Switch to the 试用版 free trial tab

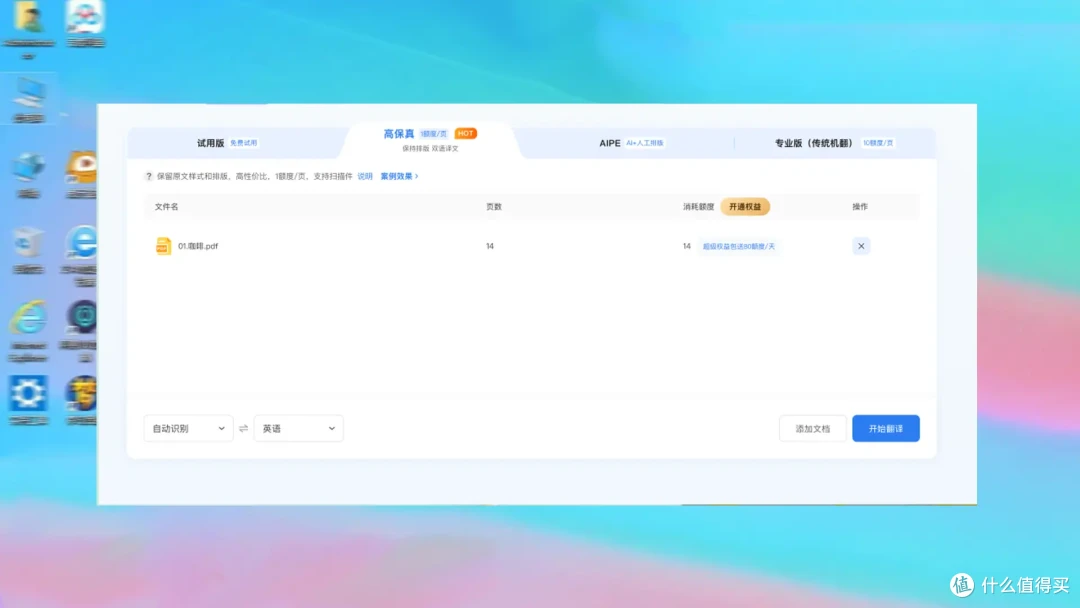227,143
